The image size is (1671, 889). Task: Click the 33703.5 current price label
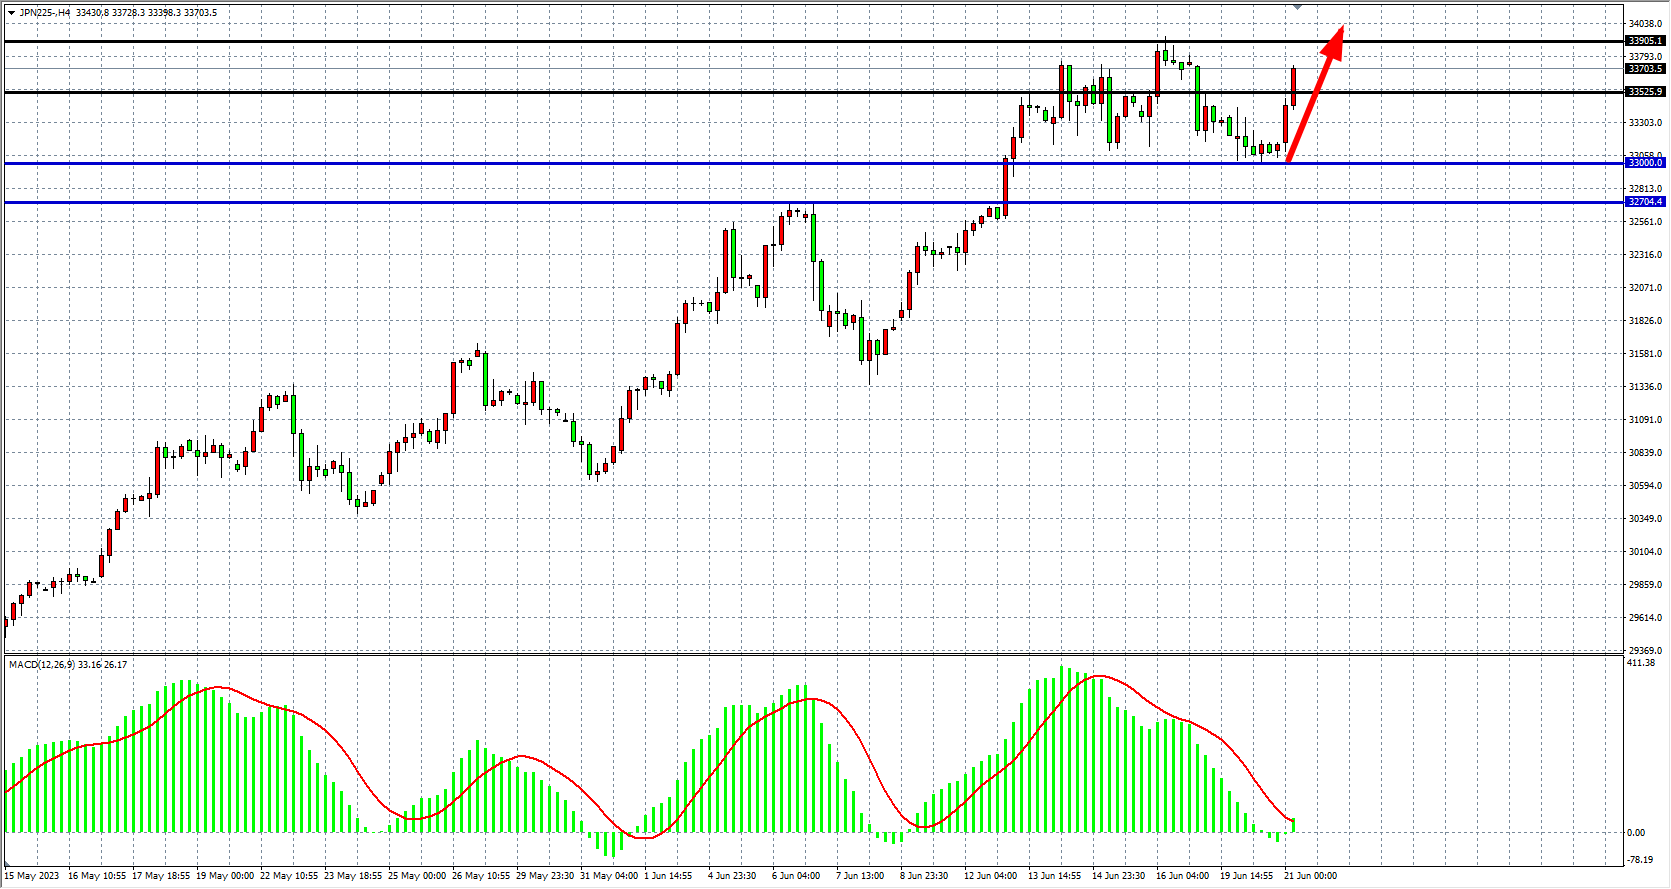click(1644, 69)
